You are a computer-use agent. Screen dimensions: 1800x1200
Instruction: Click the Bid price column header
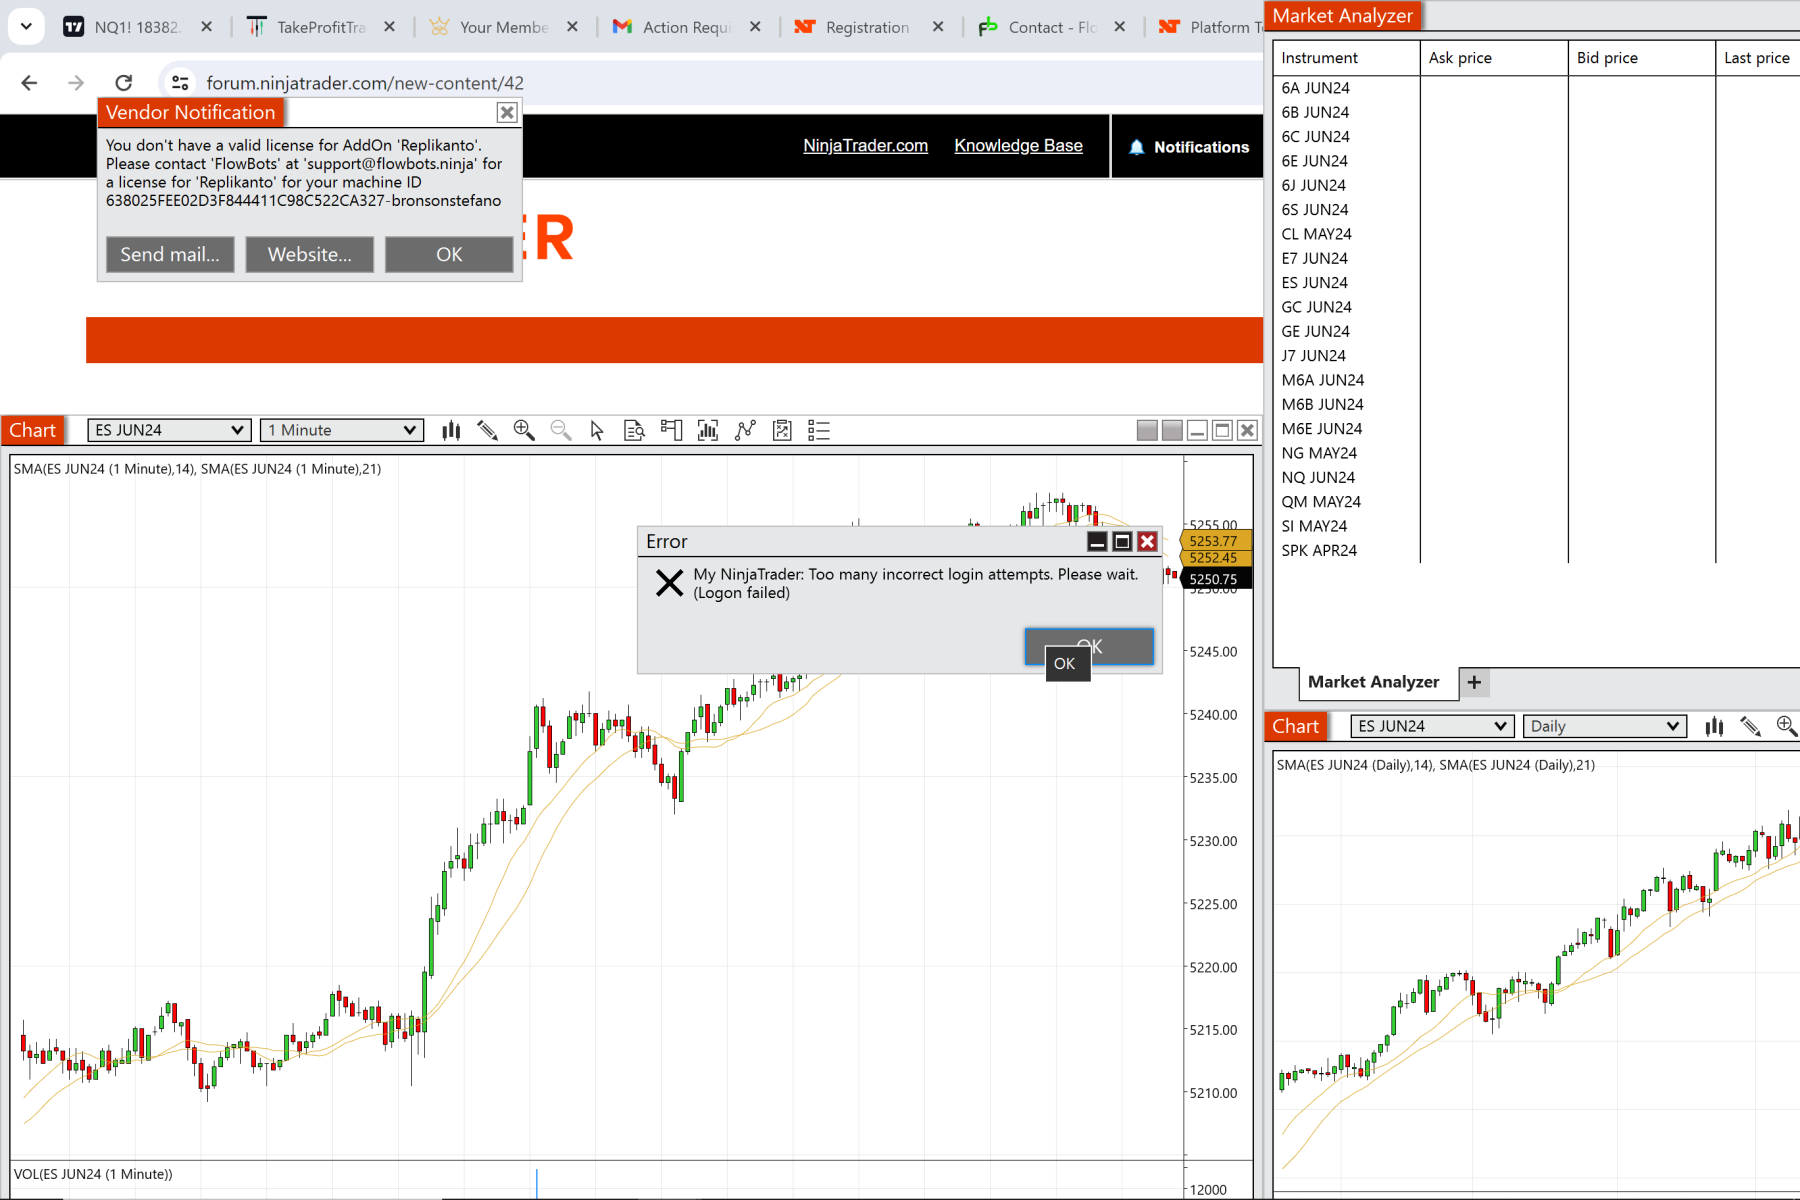[1642, 58]
